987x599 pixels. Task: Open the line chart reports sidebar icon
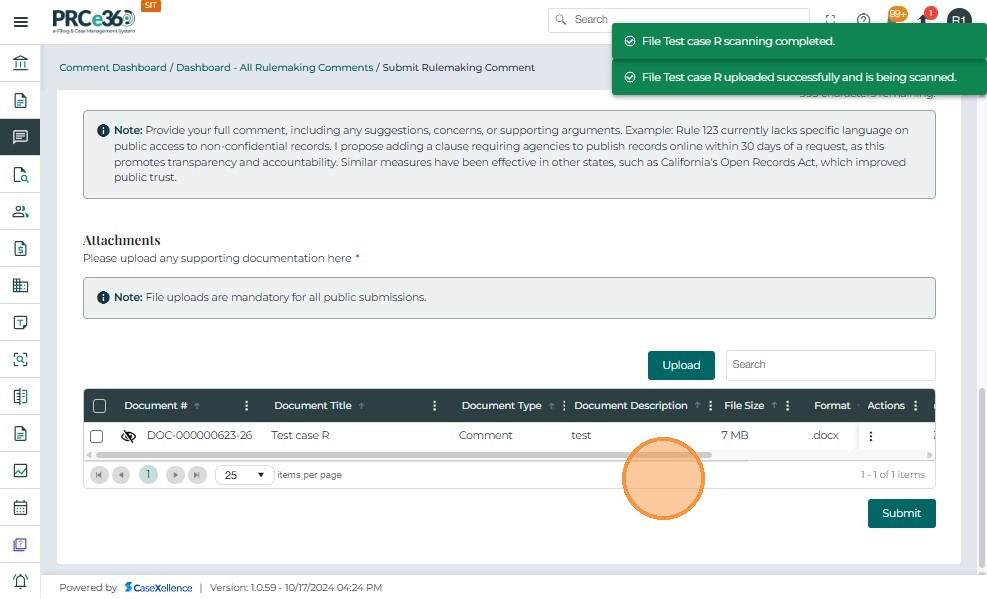[20, 471]
